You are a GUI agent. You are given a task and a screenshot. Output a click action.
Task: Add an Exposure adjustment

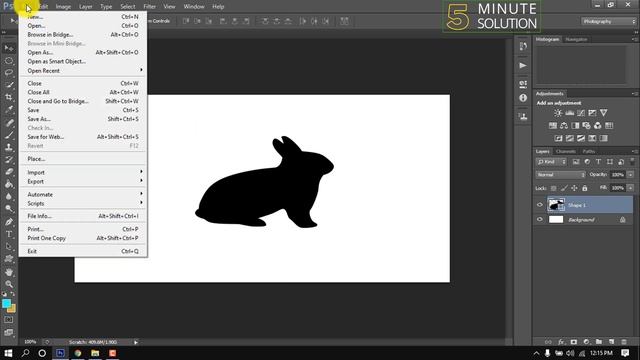592,113
